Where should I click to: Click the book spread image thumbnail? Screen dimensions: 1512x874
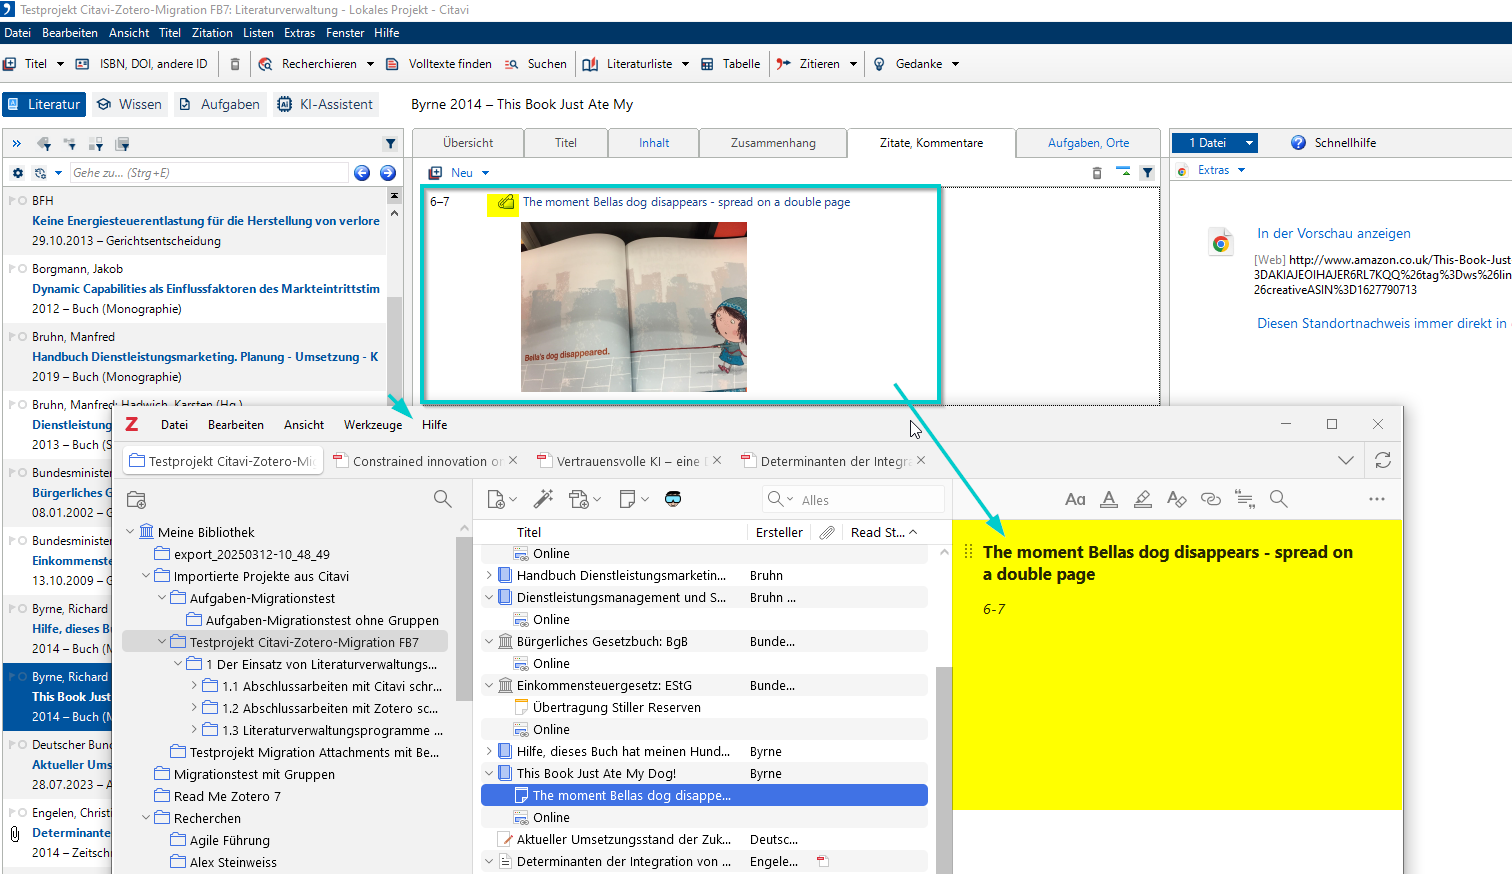coord(634,307)
